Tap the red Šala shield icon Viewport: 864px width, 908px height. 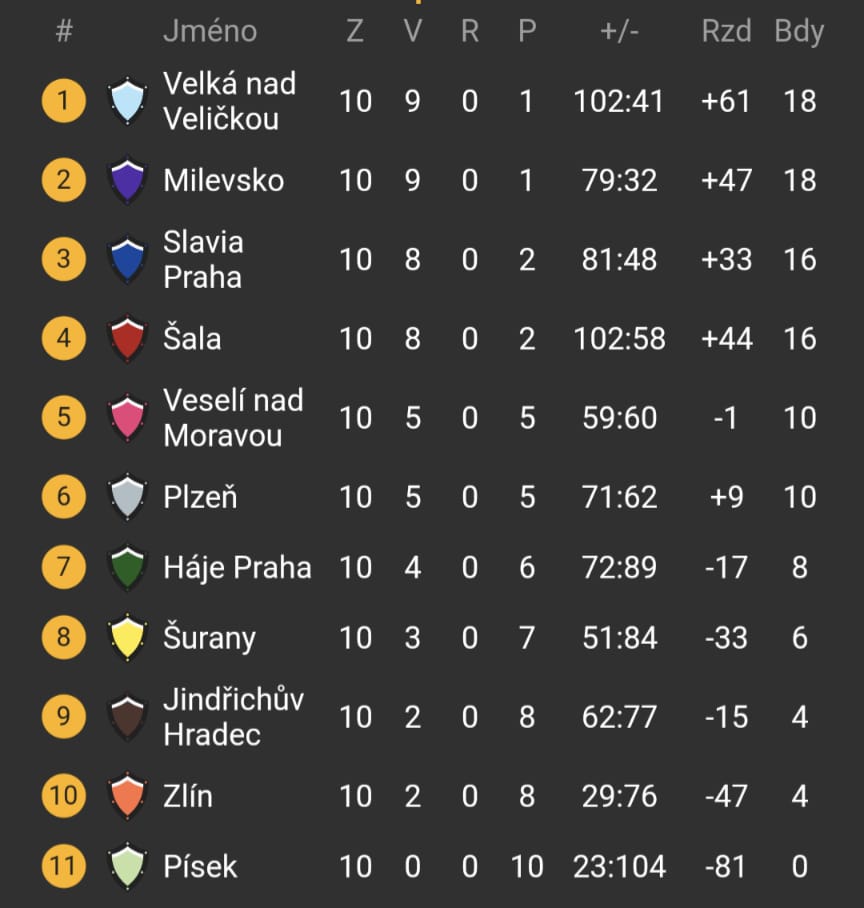(x=127, y=339)
